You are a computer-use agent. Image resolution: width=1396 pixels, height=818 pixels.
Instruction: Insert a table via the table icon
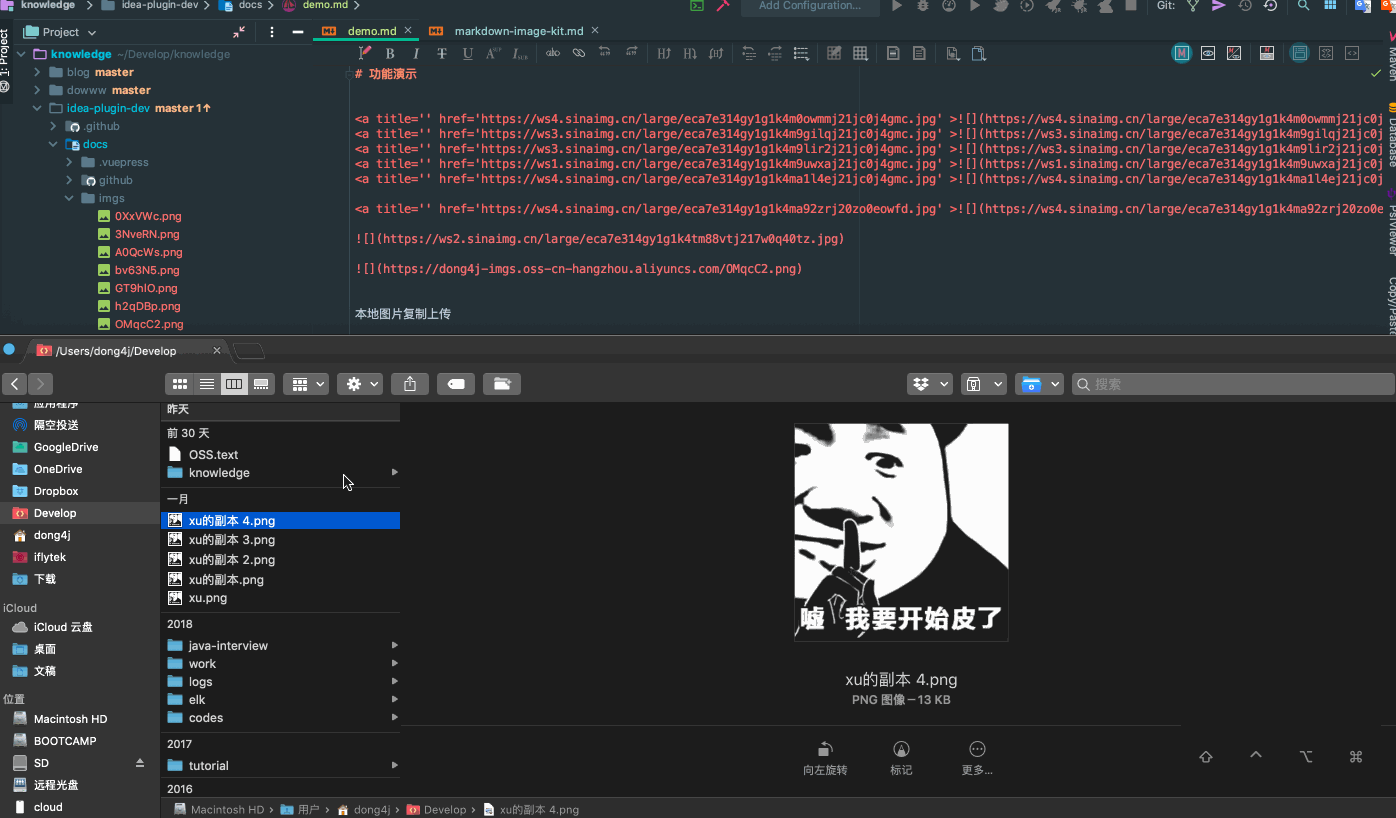860,53
